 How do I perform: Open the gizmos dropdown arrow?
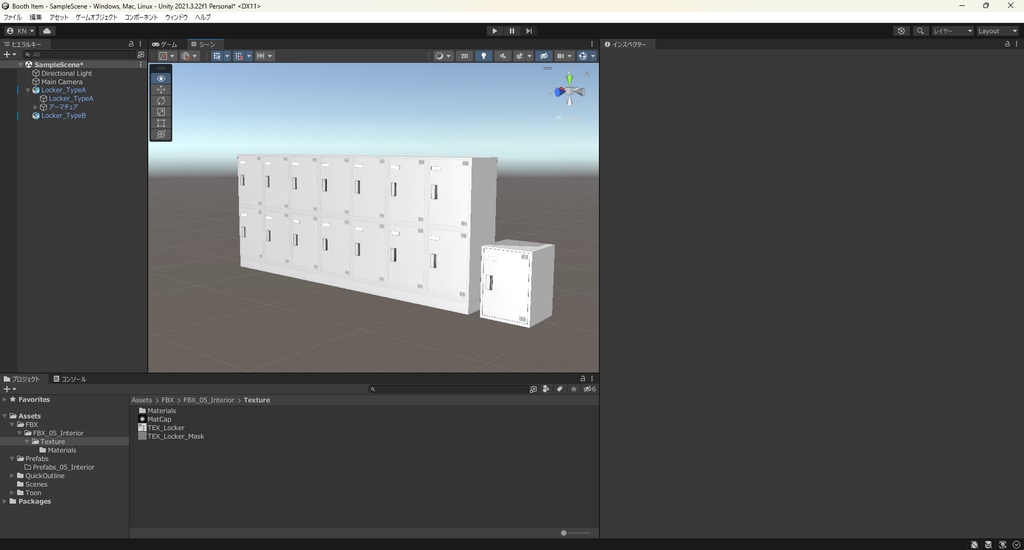[593, 56]
